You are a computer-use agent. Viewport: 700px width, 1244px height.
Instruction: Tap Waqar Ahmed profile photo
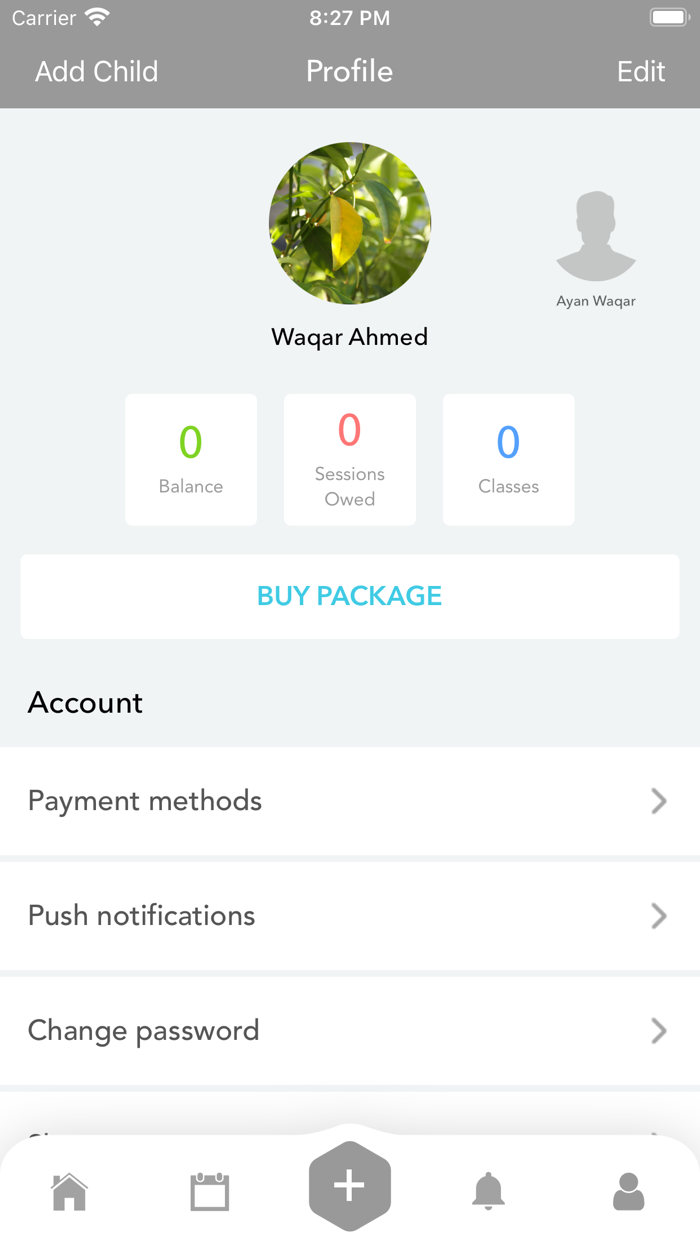click(x=350, y=223)
